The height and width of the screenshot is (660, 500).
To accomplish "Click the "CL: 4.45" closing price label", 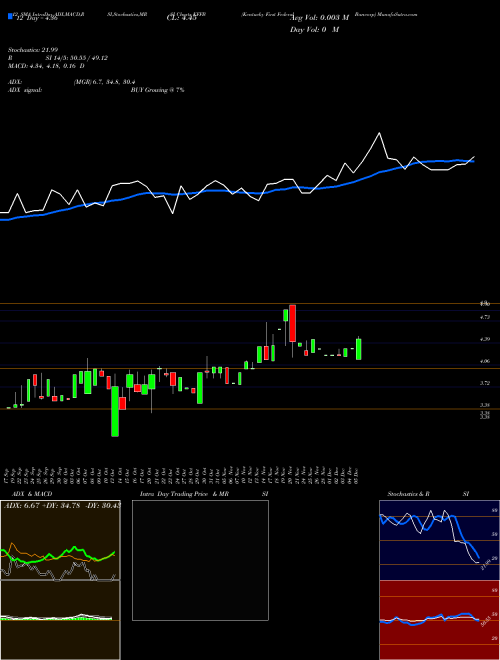I will click(x=182, y=18).
